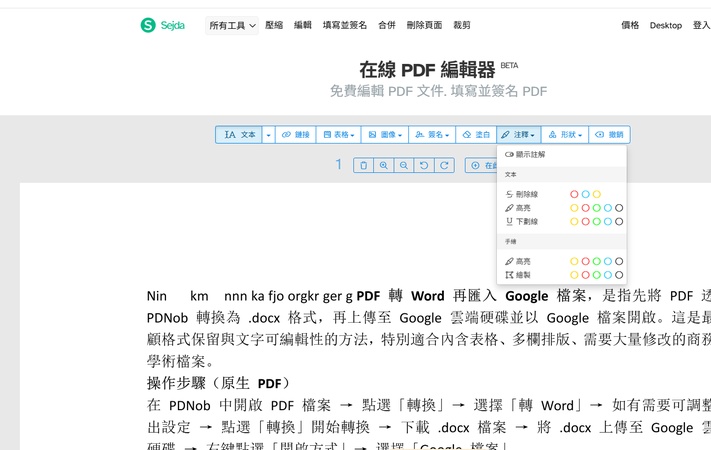Pick black for text 高亮 highlight

click(x=619, y=208)
